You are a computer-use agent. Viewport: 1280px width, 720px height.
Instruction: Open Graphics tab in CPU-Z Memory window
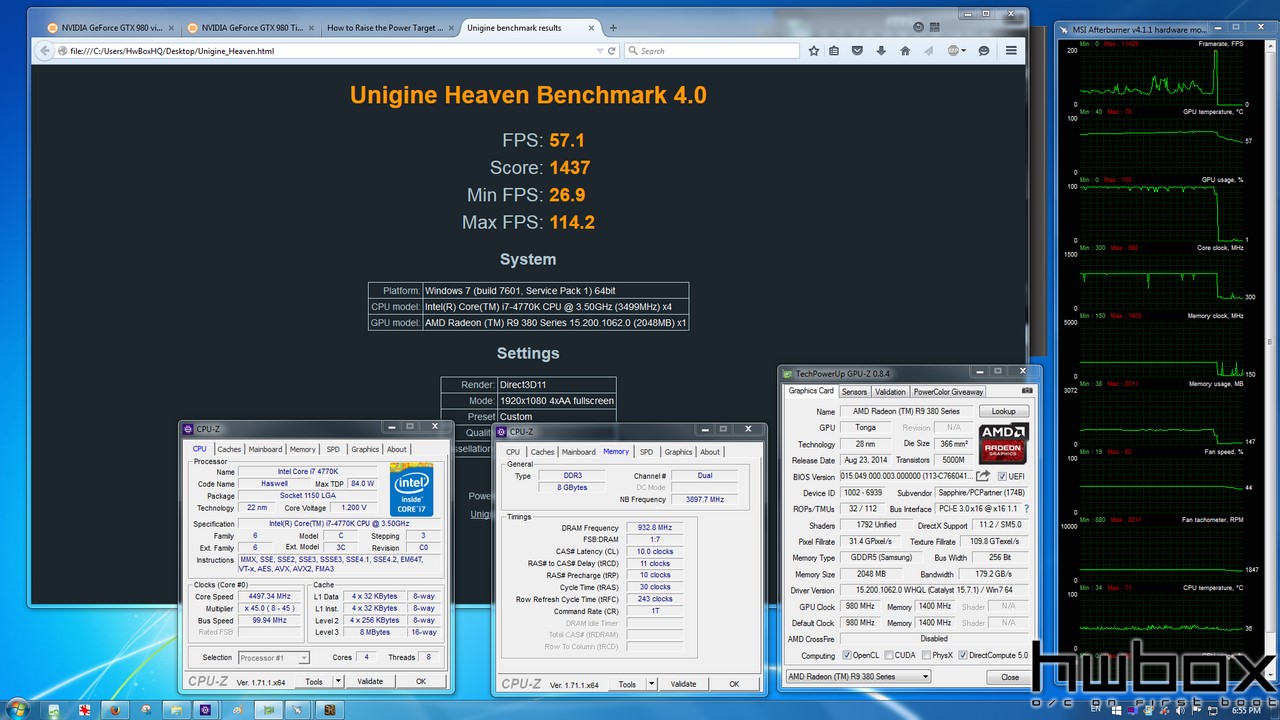[678, 452]
